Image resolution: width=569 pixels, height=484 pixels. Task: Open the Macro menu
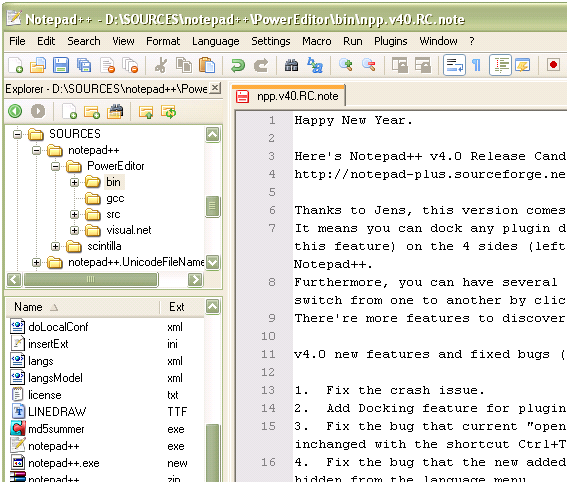(x=316, y=41)
